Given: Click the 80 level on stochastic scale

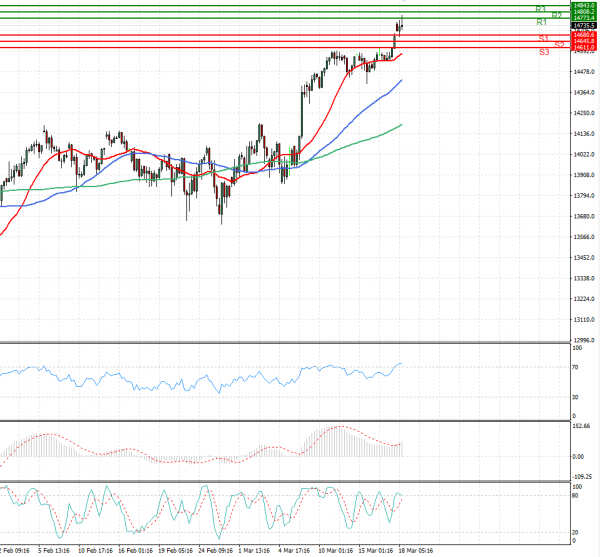Looking at the screenshot, I should [x=575, y=496].
